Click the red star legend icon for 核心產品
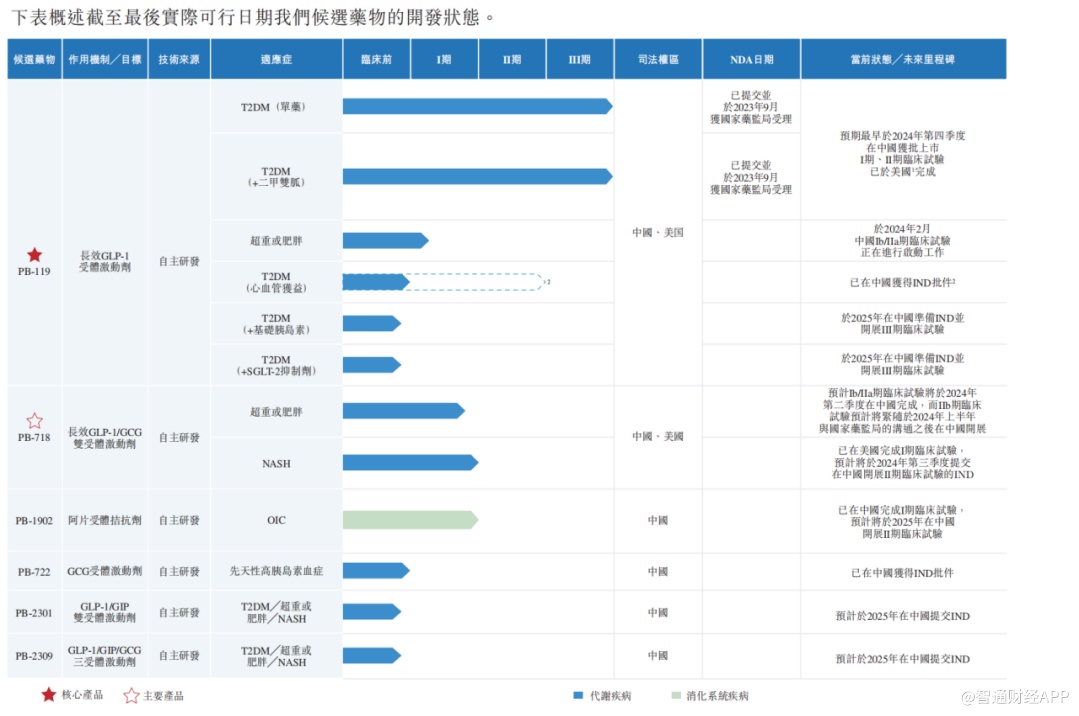This screenshot has width=1079, height=716. (48, 695)
